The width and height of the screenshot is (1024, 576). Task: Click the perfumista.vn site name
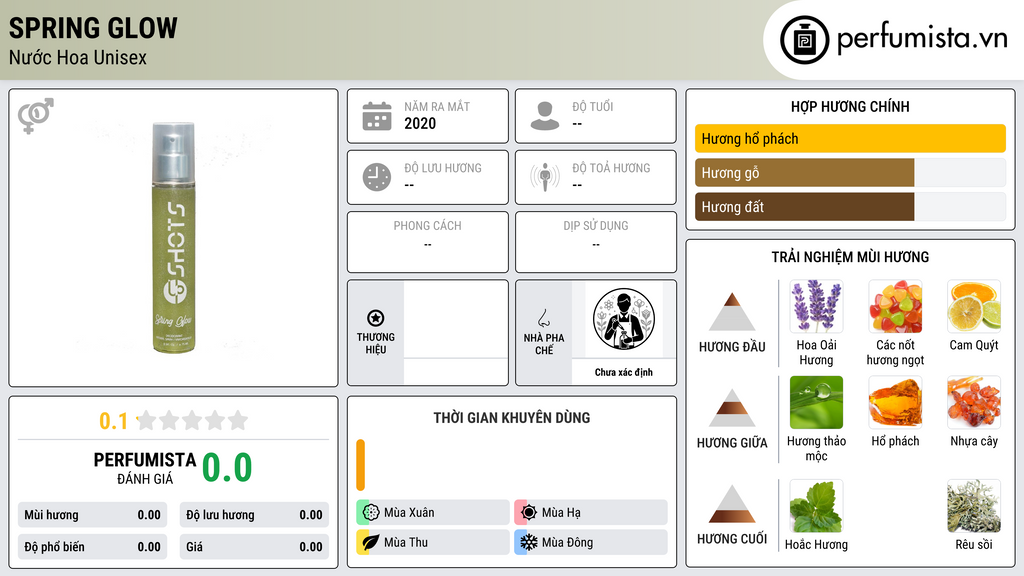[x=922, y=39]
